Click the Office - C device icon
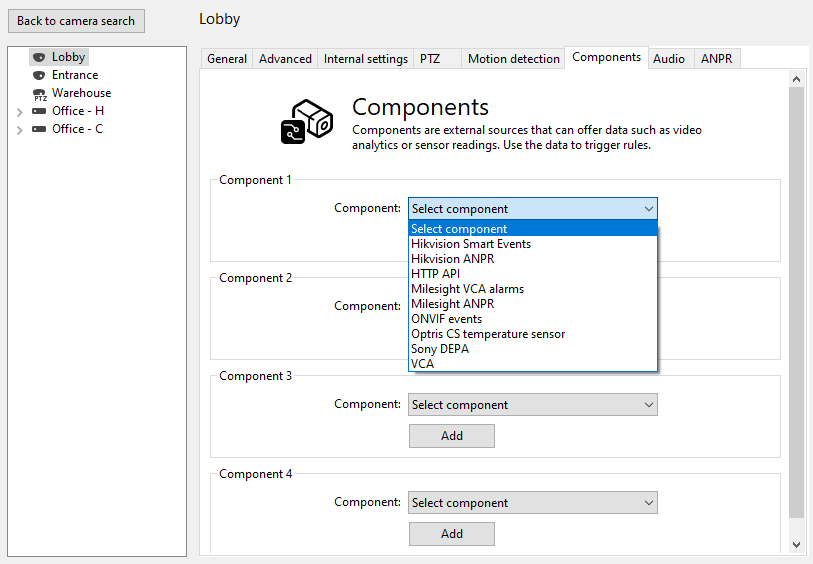Screen dimensions: 813x564 [x=39, y=129]
